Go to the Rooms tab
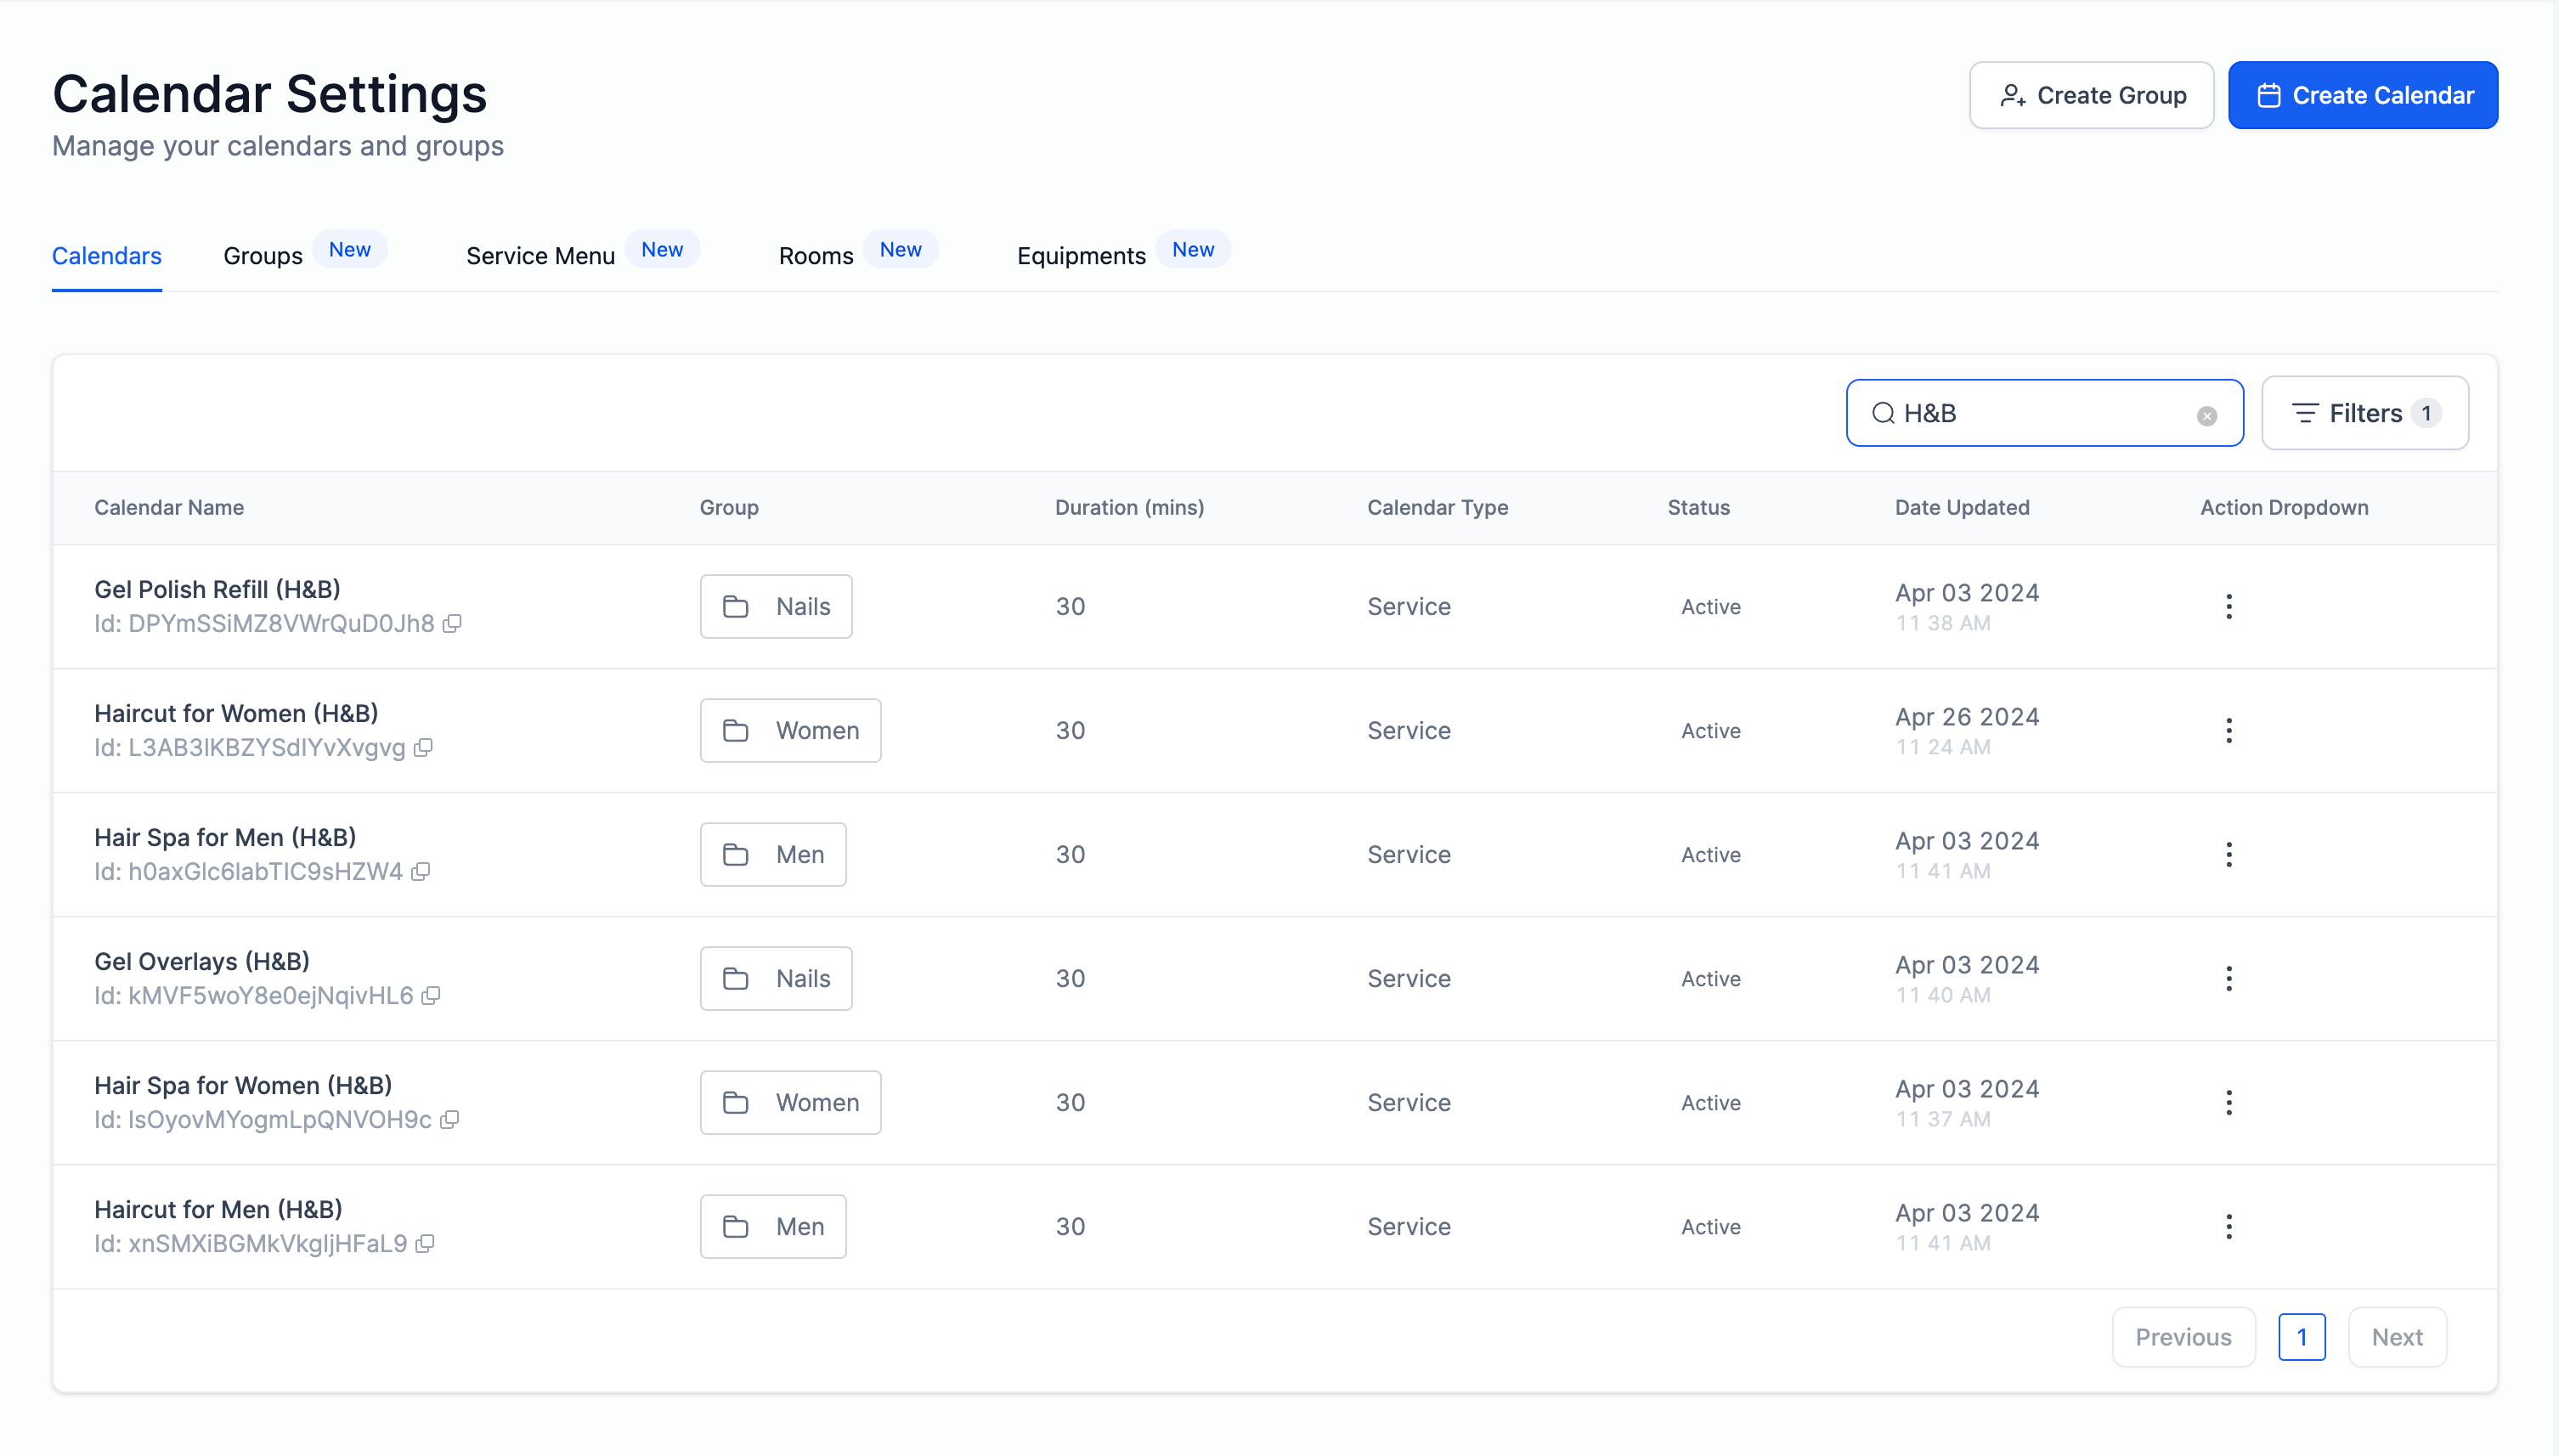 coord(815,256)
